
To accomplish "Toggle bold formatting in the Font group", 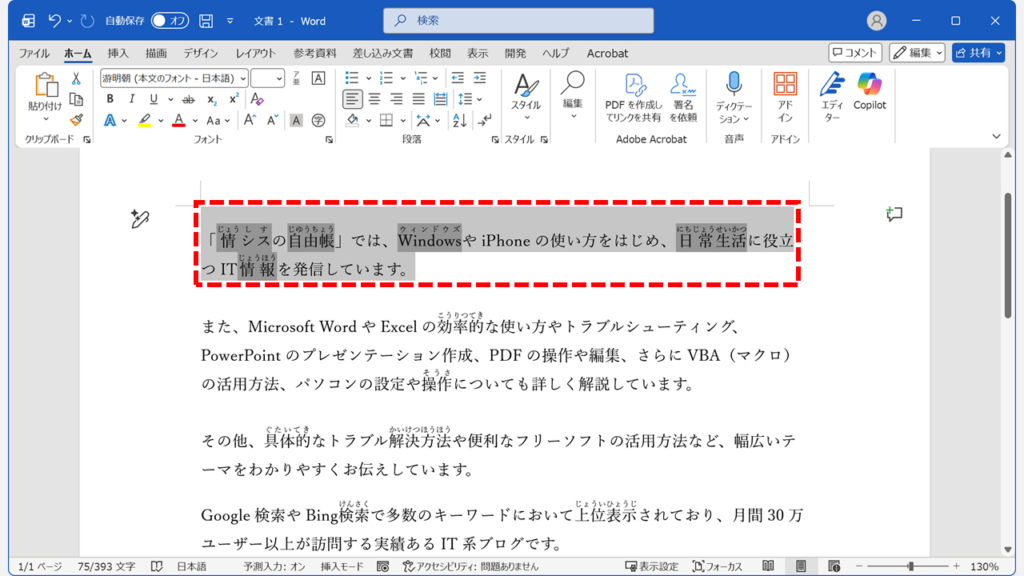I will point(111,98).
